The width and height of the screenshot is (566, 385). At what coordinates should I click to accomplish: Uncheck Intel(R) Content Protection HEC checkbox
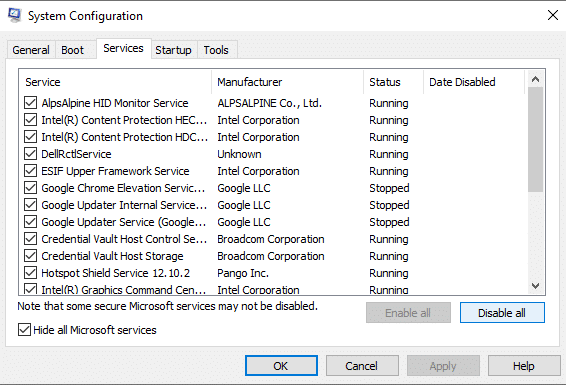(30, 120)
